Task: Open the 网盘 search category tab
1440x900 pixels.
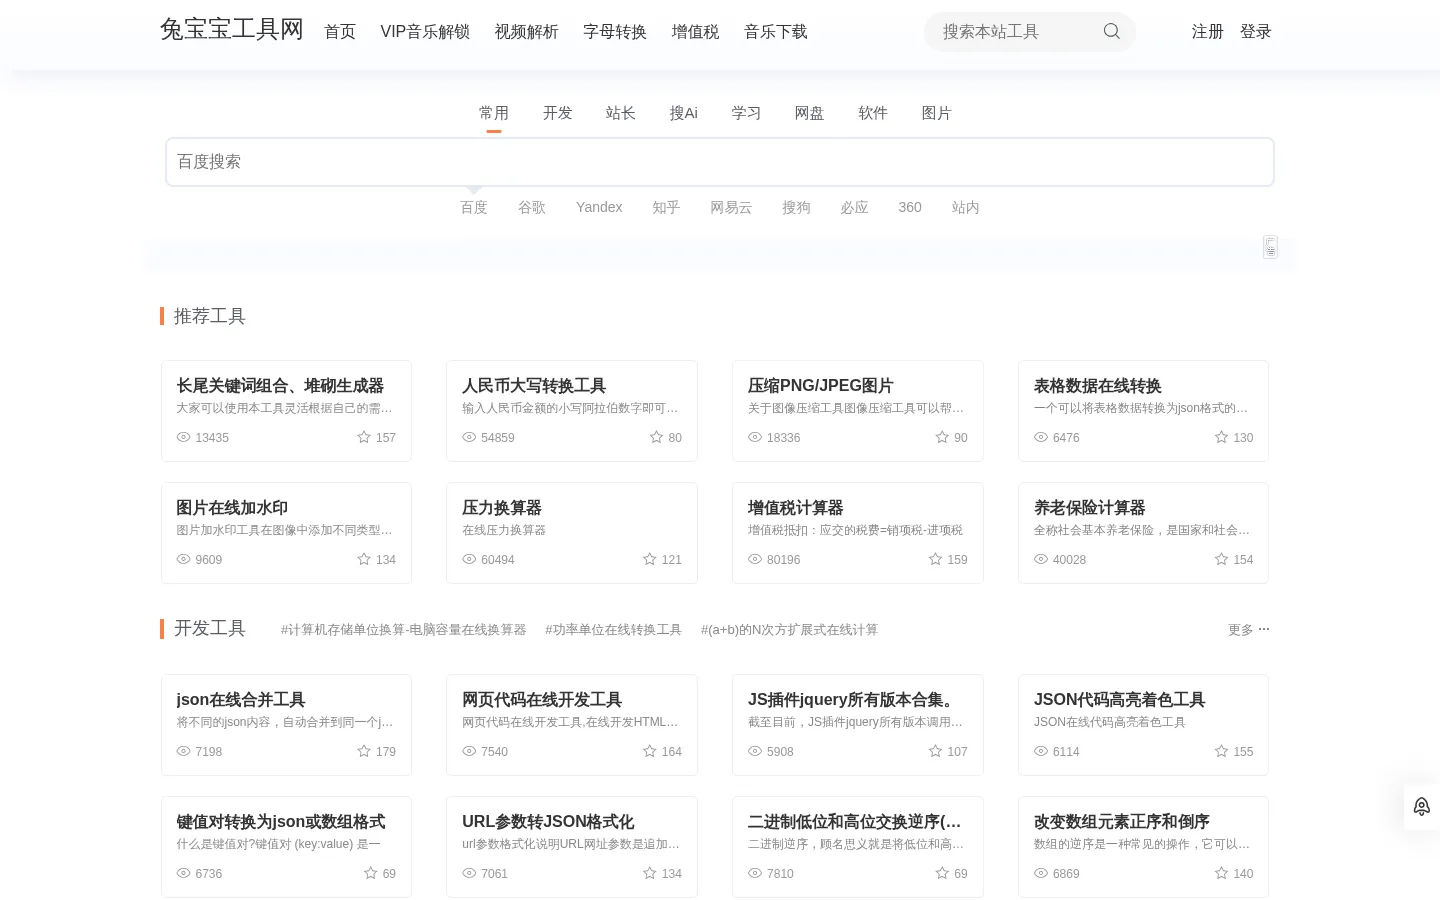Action: pos(809,113)
